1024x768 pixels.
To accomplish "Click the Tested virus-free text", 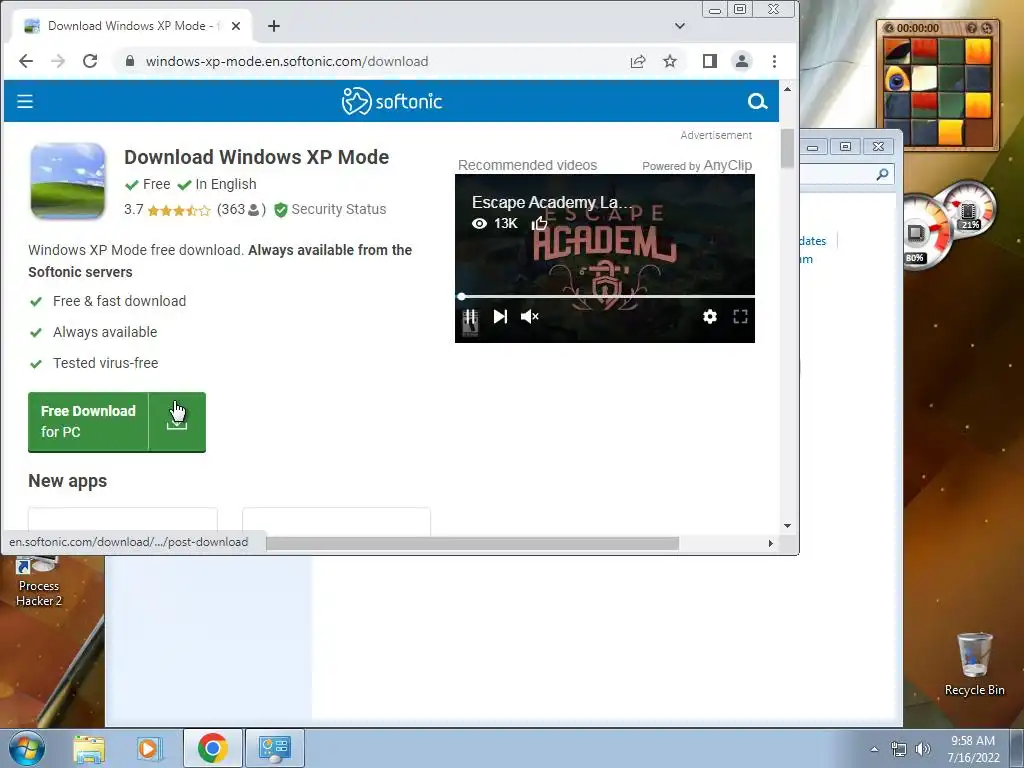I will pos(105,363).
